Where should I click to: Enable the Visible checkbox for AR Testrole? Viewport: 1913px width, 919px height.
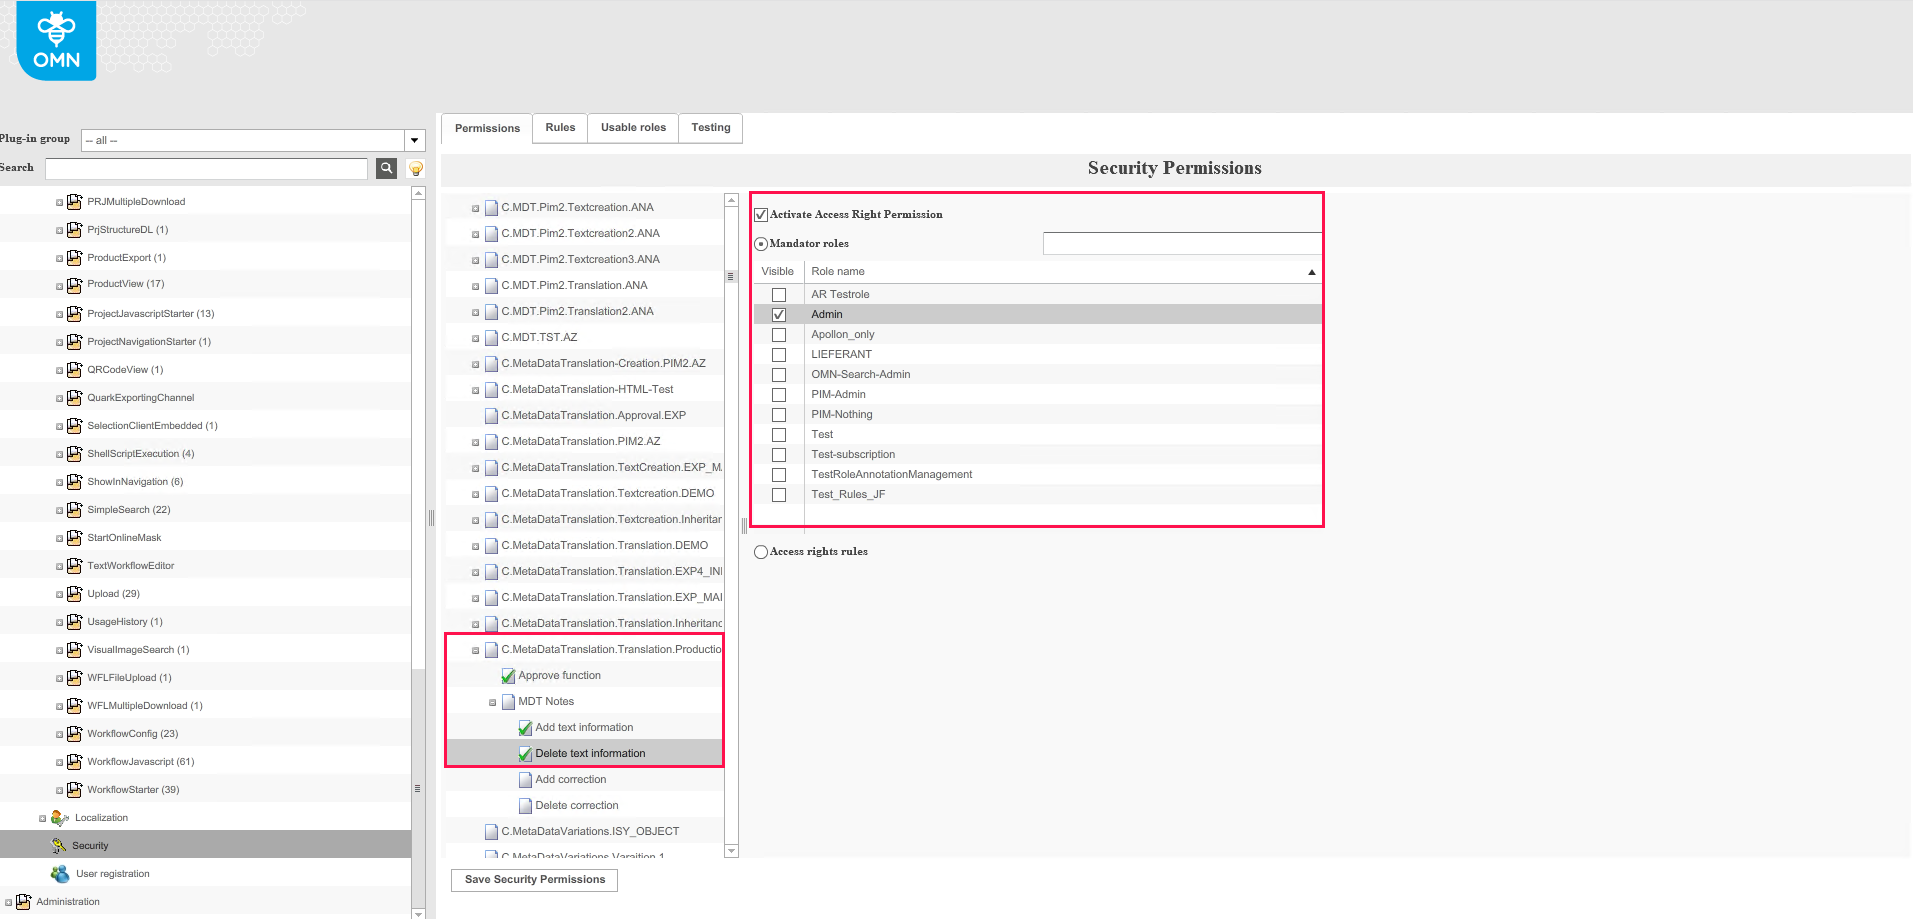pyautogui.click(x=778, y=294)
